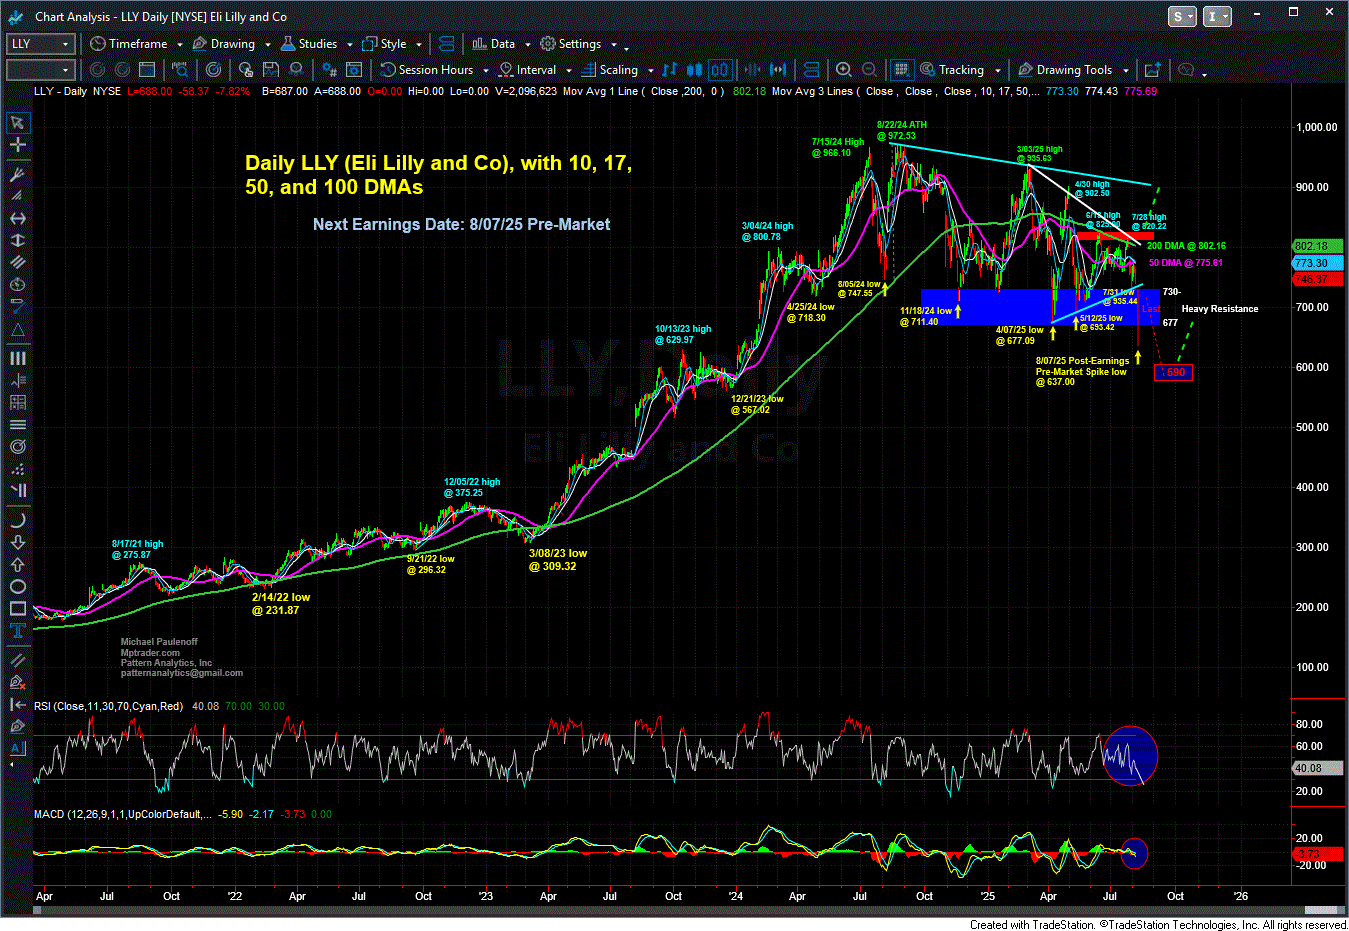Click the save chart disk icon
Viewport: 1349px width, 931px height.
(271, 70)
